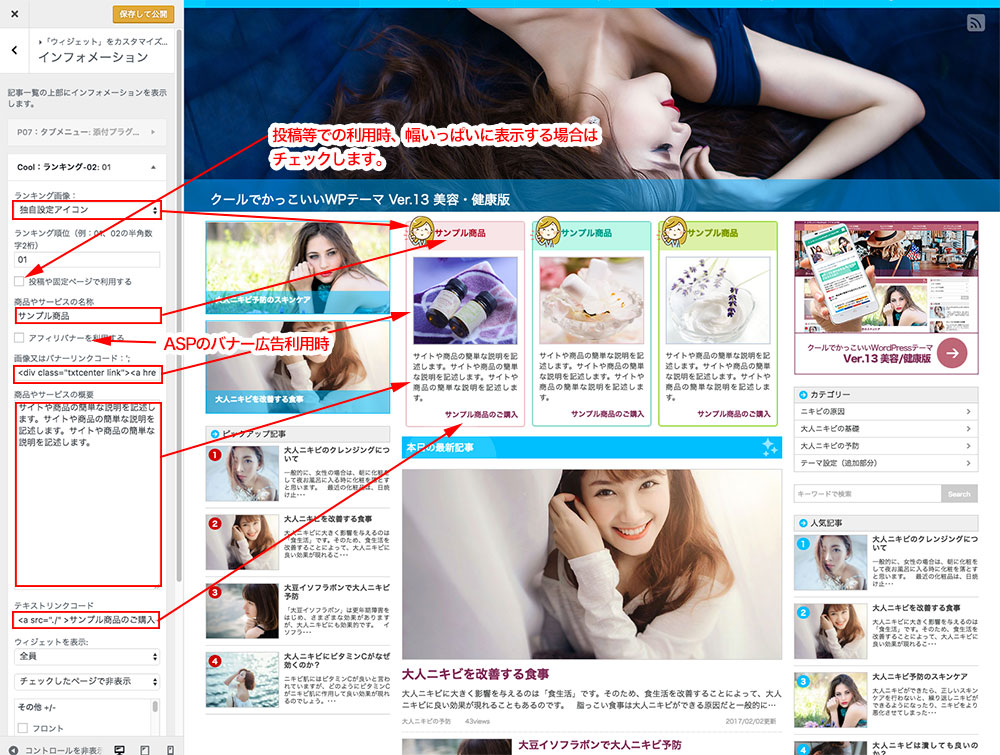Click the 画像又はバナーリンクコード field
Image resolution: width=1000 pixels, height=755 pixels.
pyautogui.click(x=88, y=372)
